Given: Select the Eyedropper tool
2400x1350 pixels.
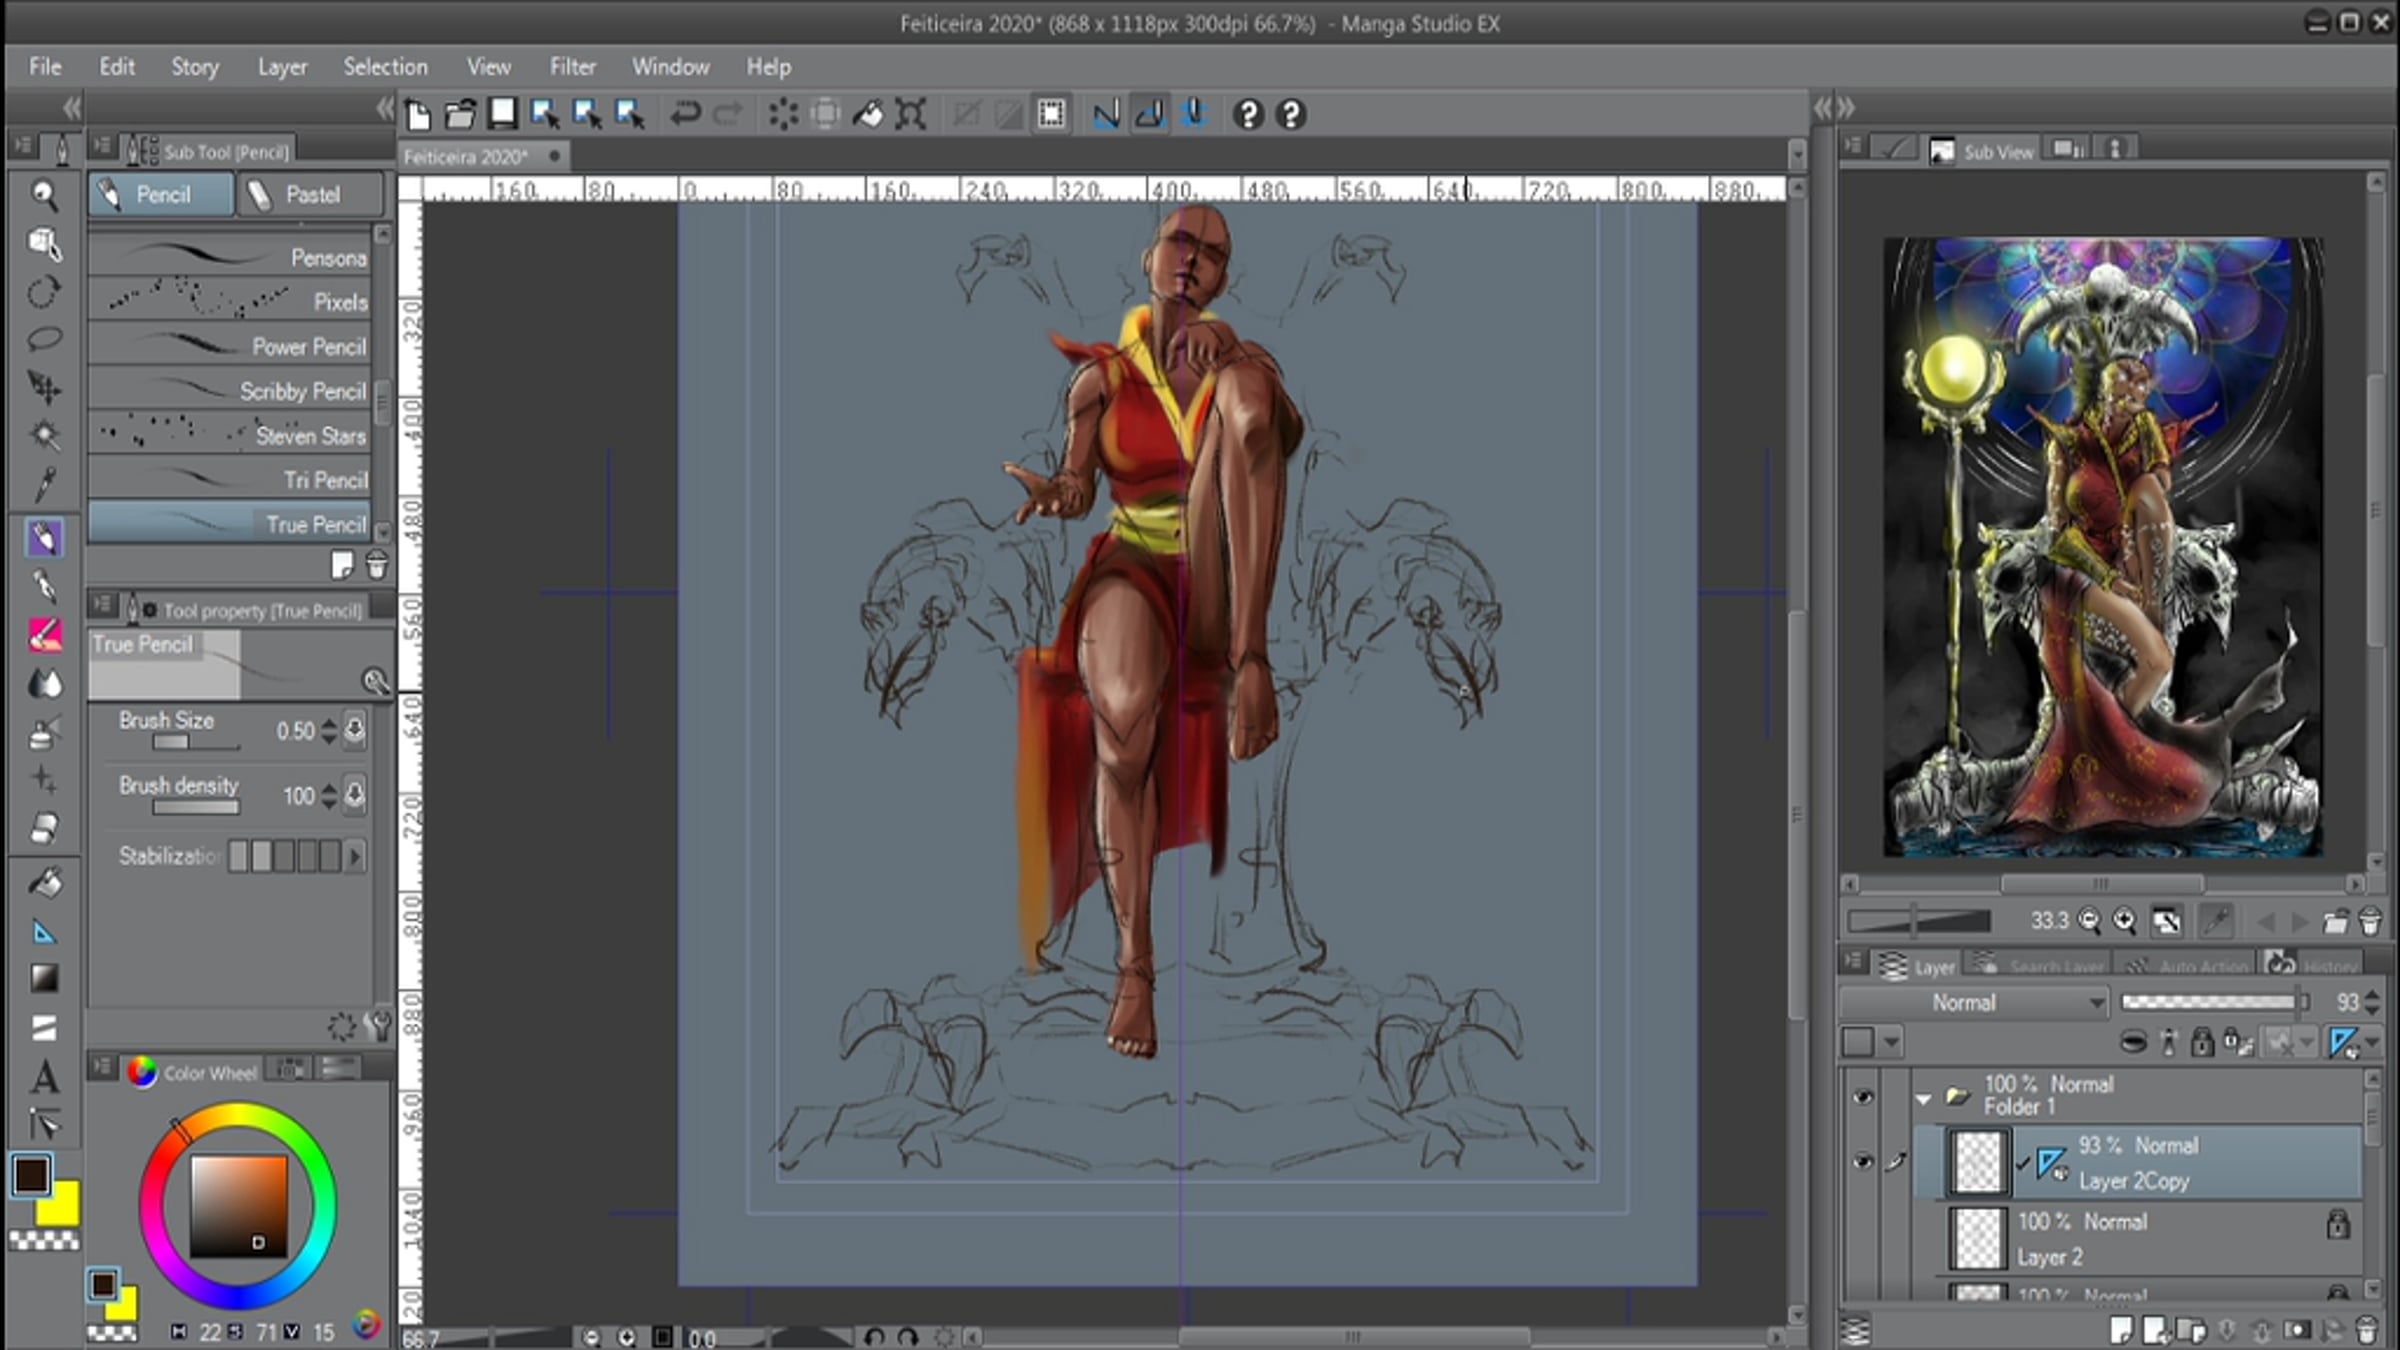Looking at the screenshot, I should (44, 485).
